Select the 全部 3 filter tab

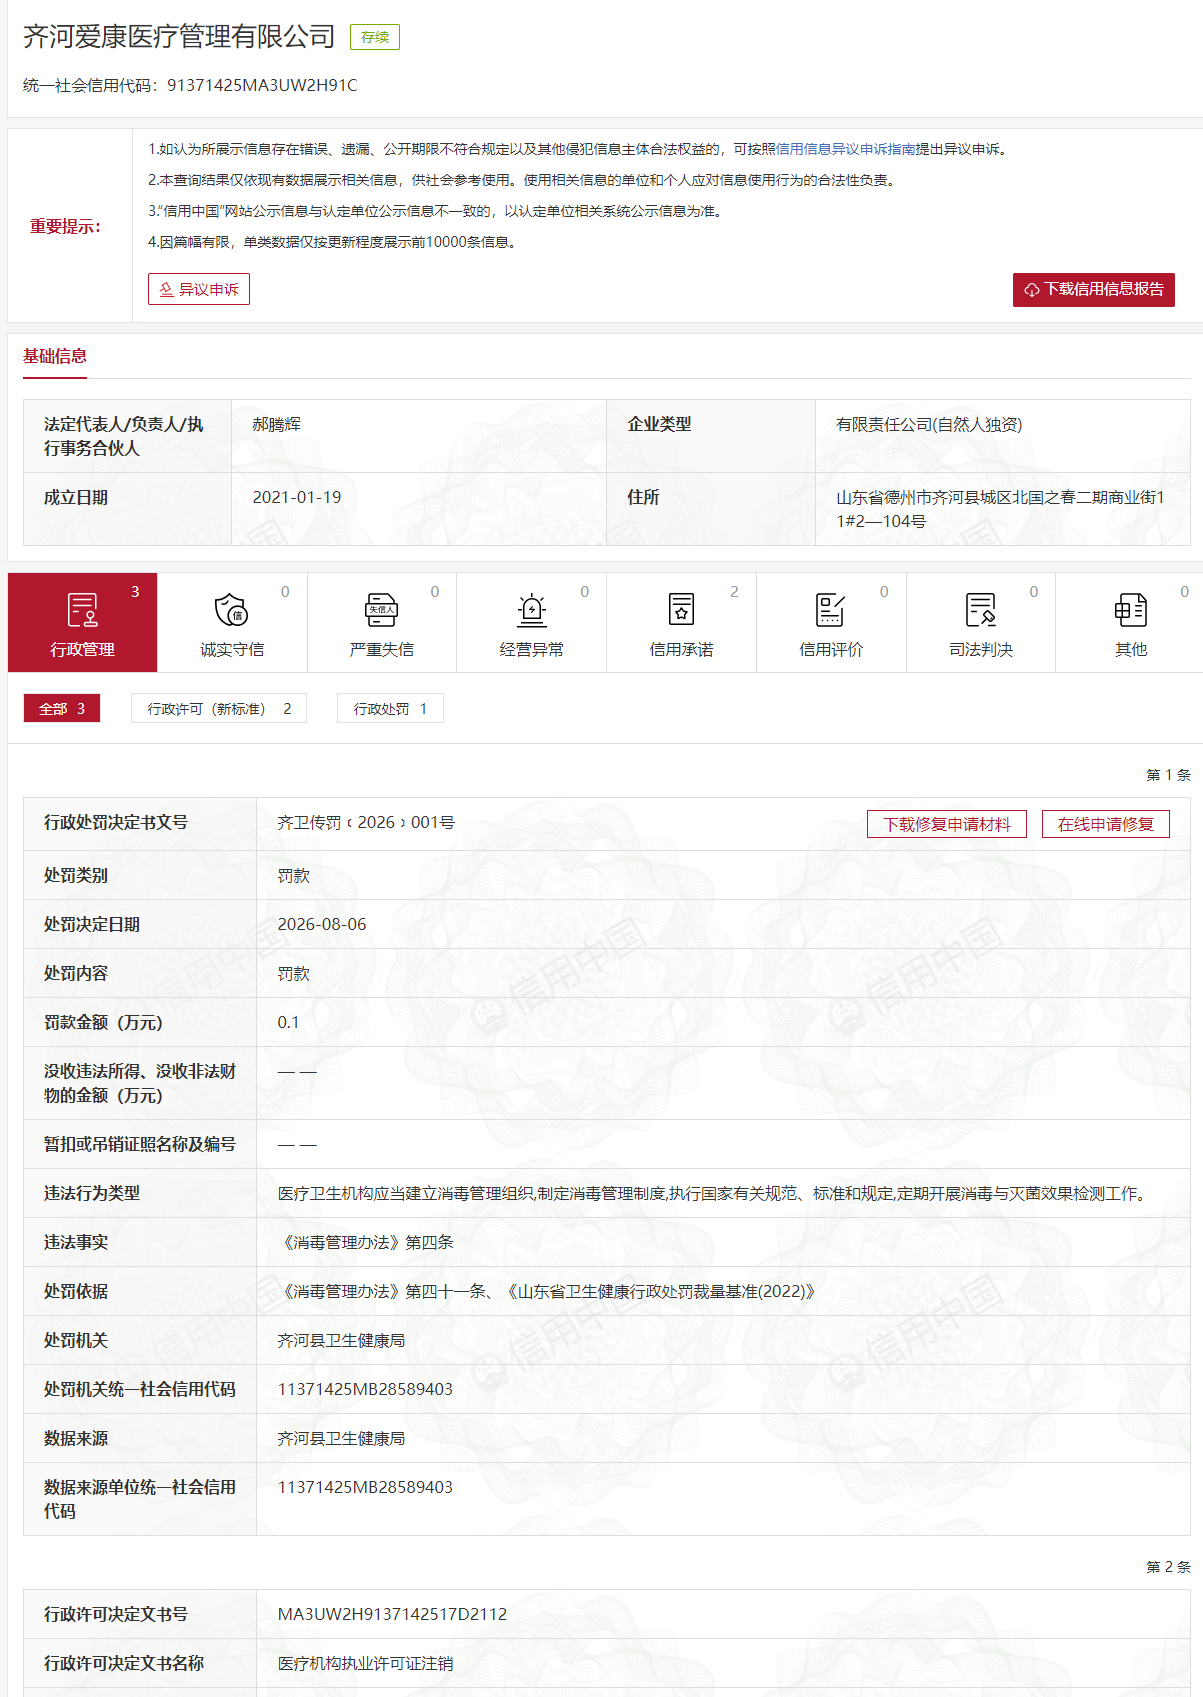[x=62, y=708]
